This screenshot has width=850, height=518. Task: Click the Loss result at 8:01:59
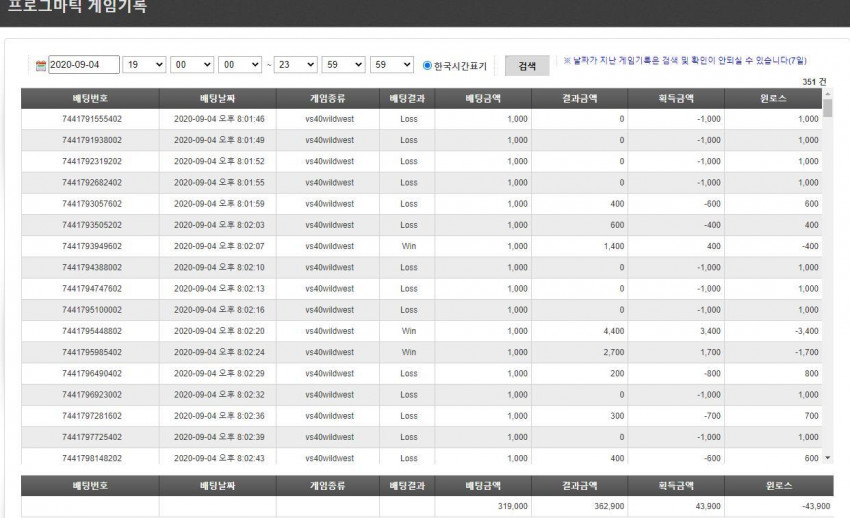(x=409, y=204)
